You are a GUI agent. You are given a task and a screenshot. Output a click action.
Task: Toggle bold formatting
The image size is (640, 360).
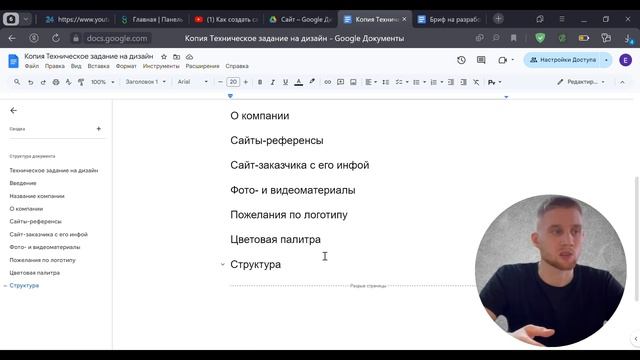click(260, 82)
